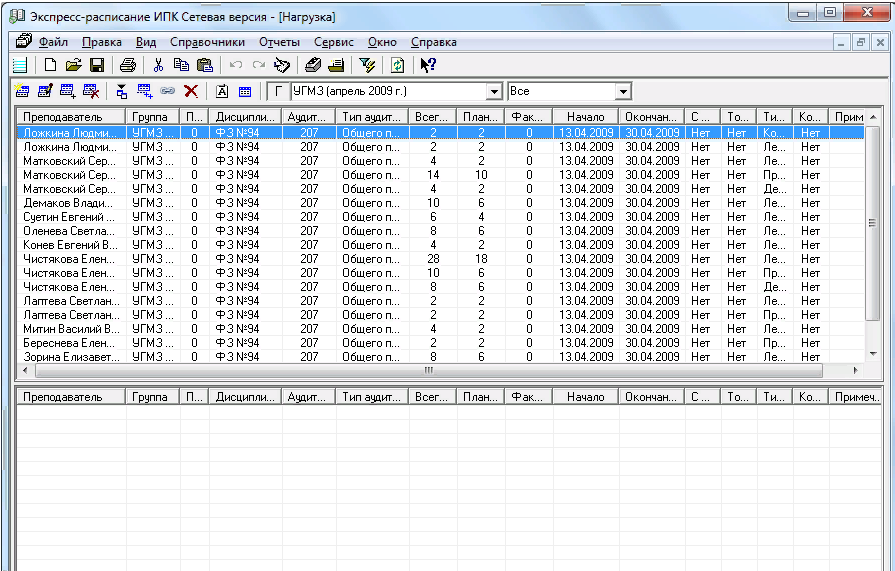Open the Файл menu

[x=53, y=42]
